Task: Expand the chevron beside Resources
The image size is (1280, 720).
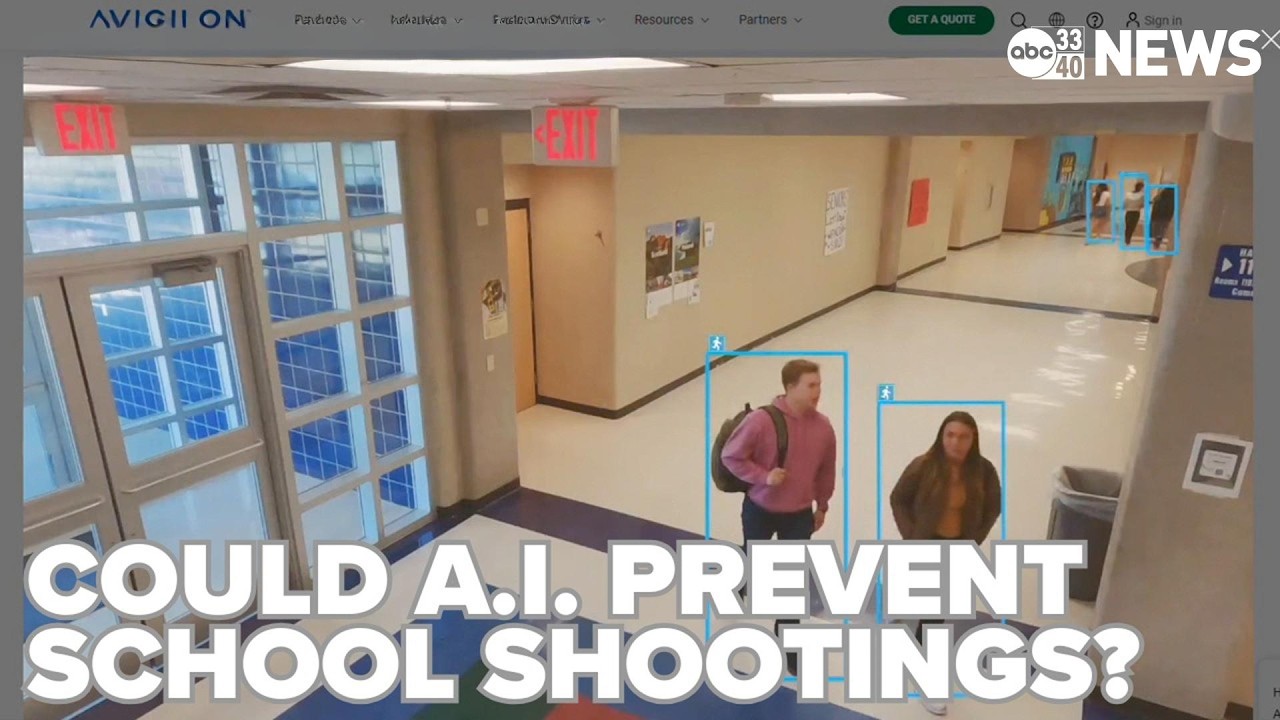Action: 704,20
